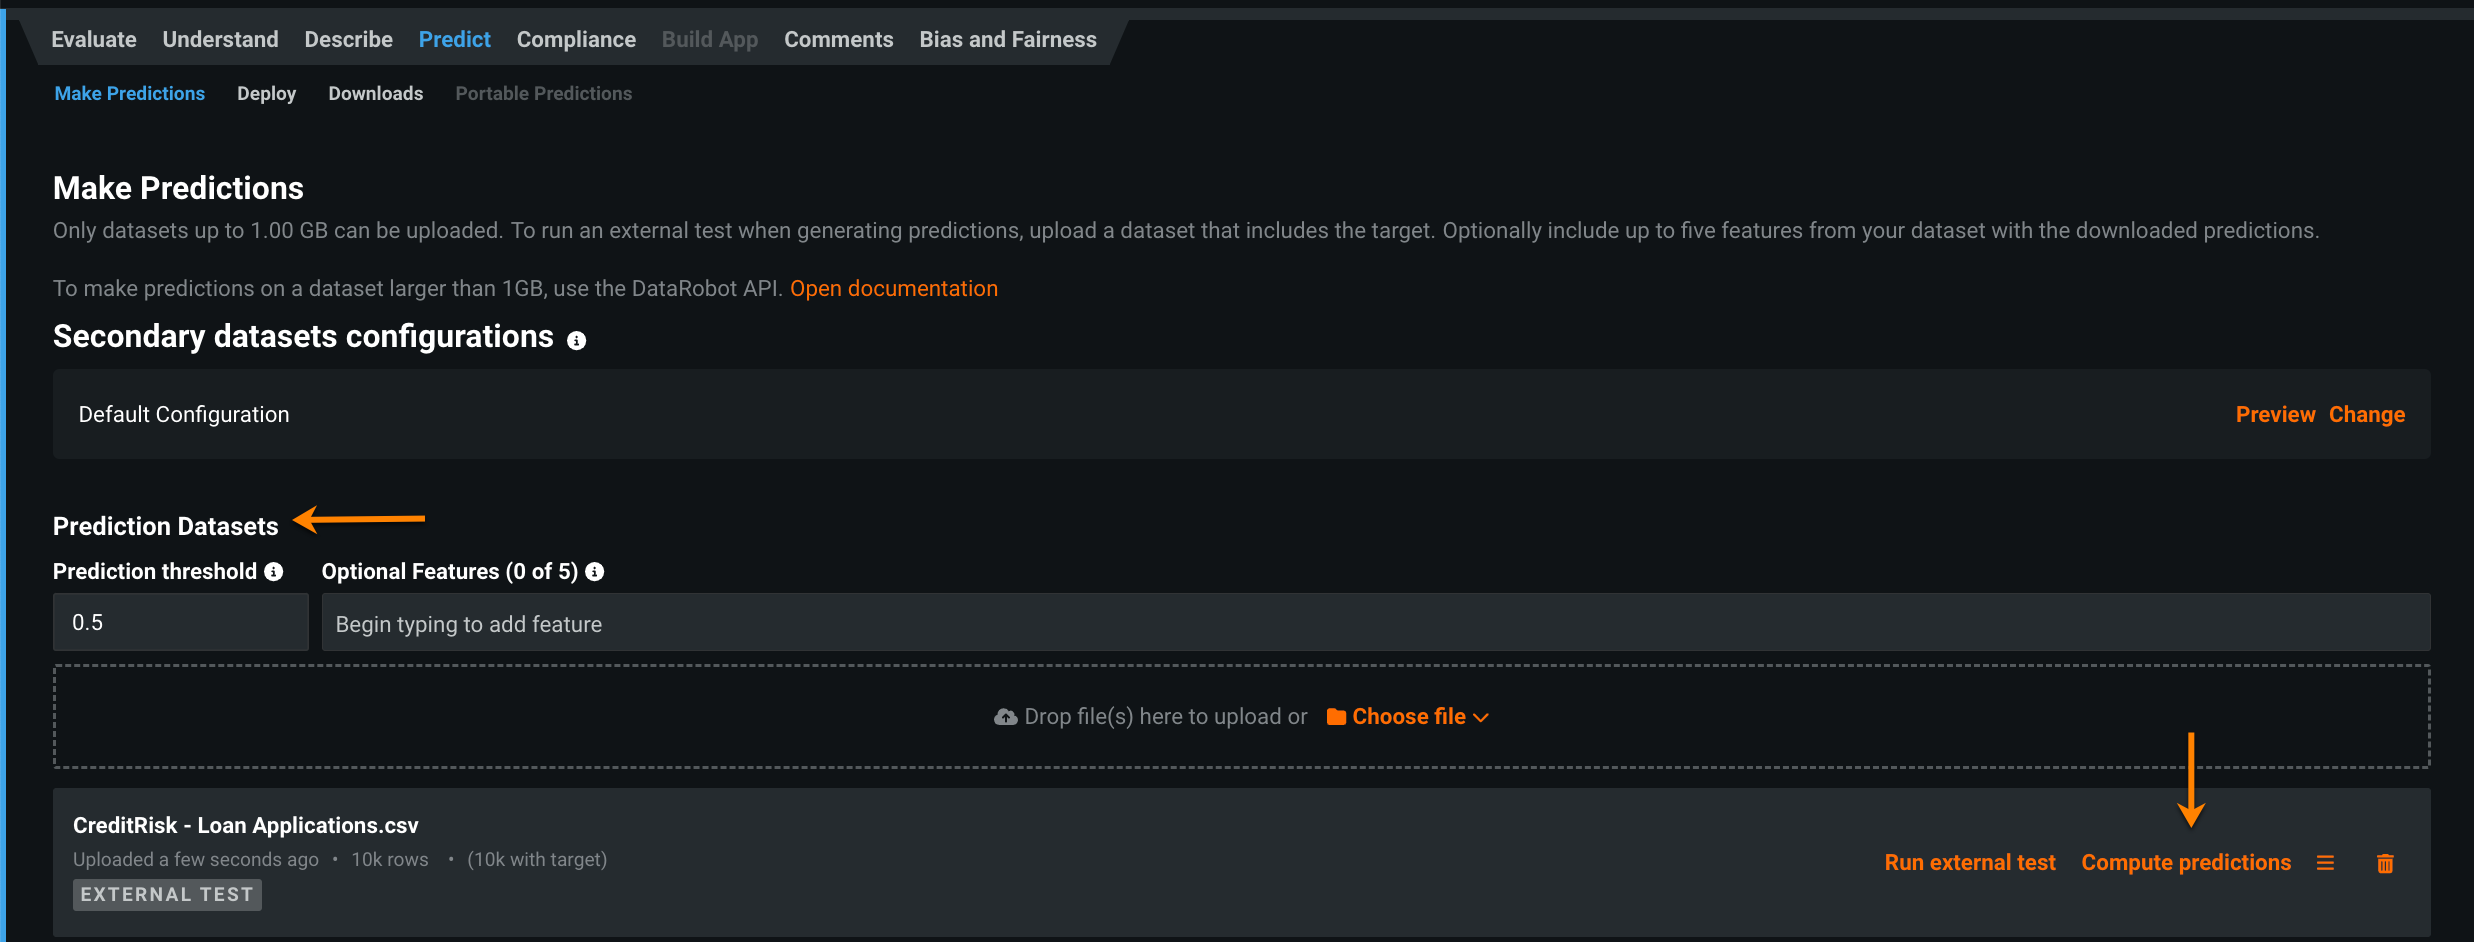Open the dataset hamburger menu icon
The height and width of the screenshot is (942, 2474).
coord(2325,863)
